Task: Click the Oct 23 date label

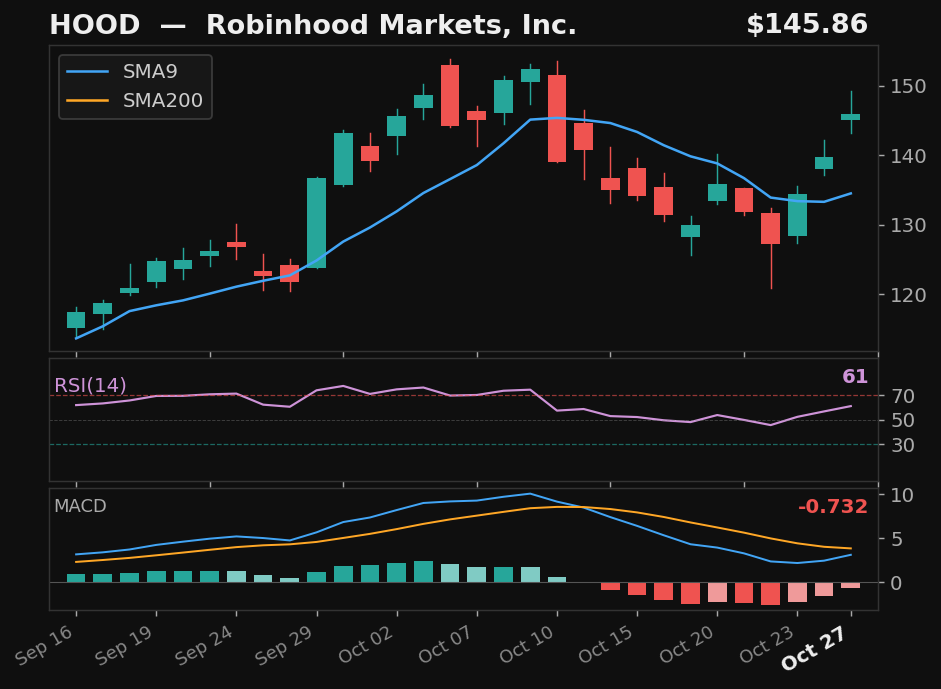Action: pyautogui.click(x=768, y=644)
